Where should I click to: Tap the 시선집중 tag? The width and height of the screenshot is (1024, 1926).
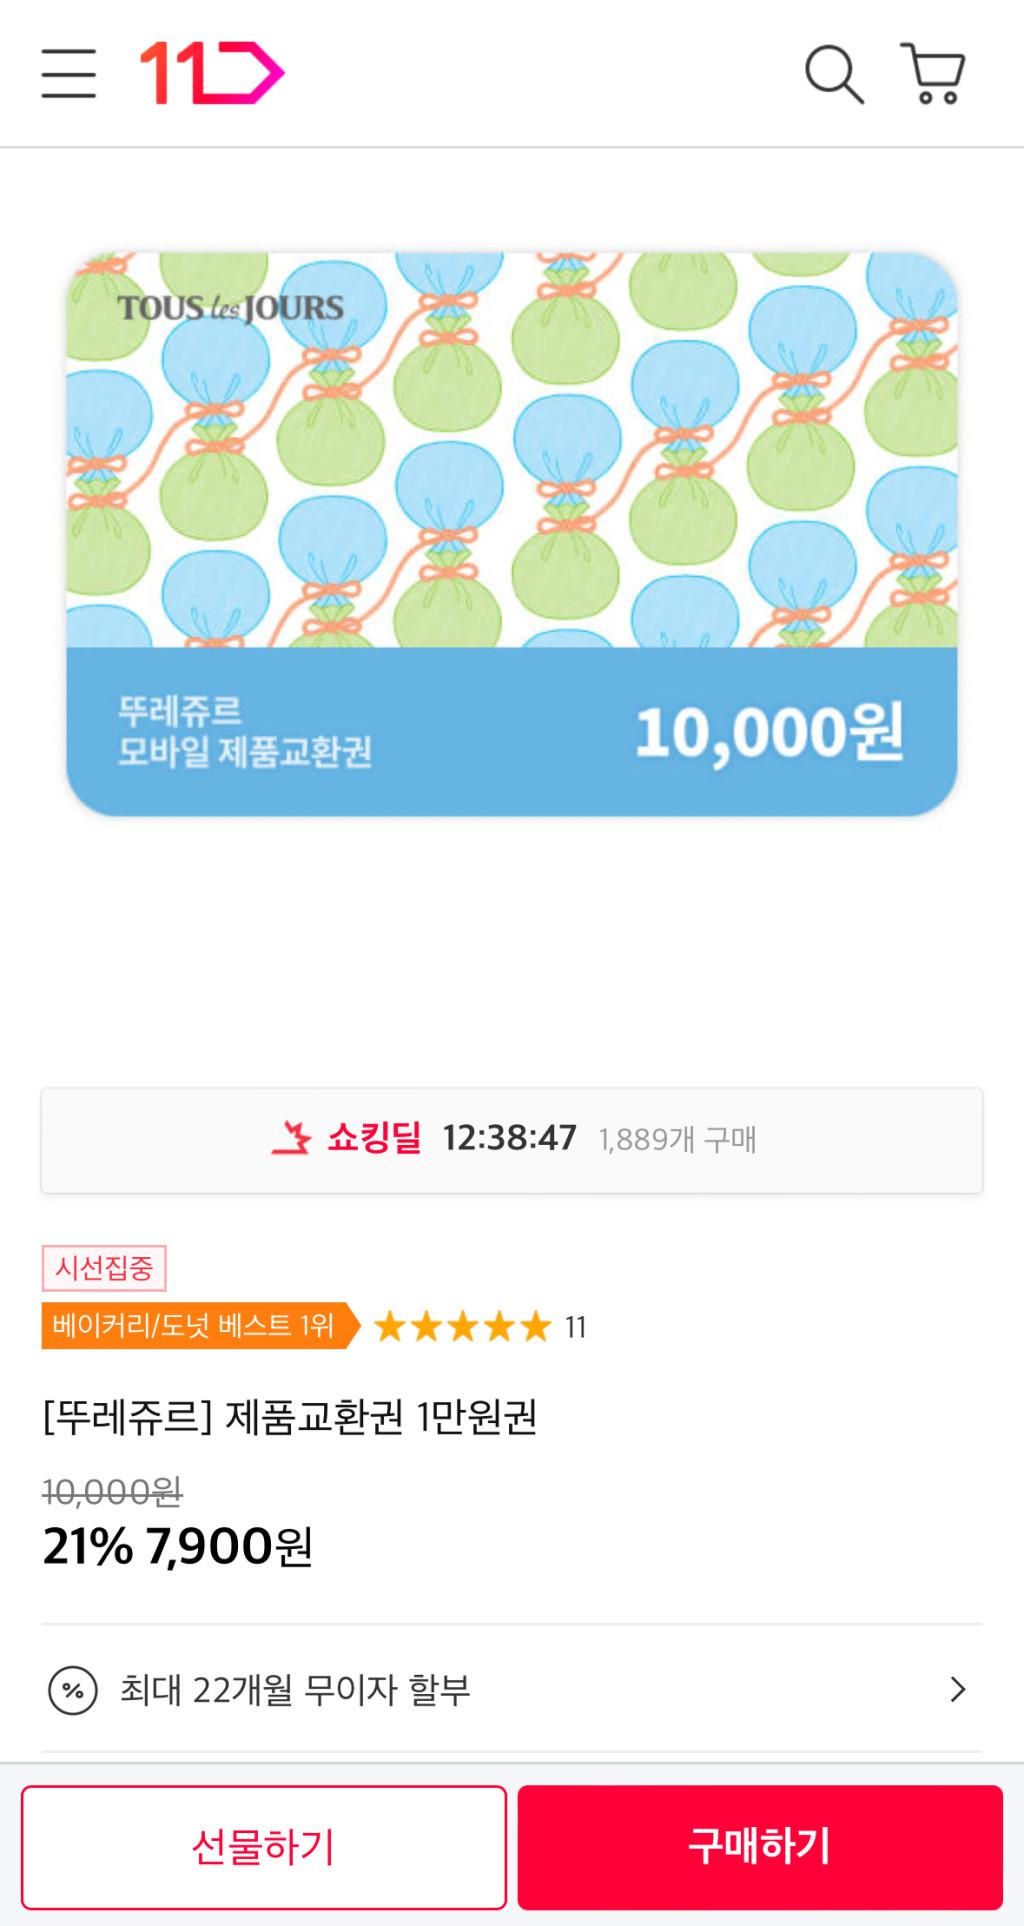click(x=104, y=1268)
